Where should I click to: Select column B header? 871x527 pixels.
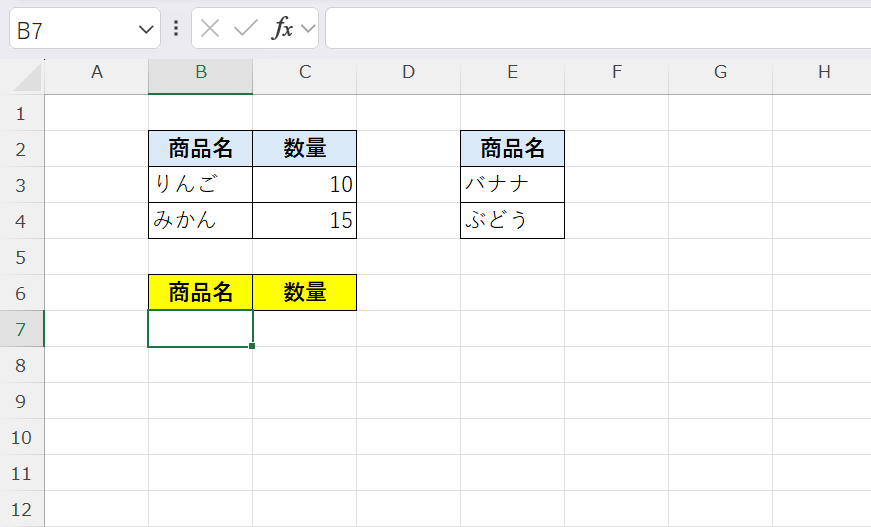(x=201, y=72)
